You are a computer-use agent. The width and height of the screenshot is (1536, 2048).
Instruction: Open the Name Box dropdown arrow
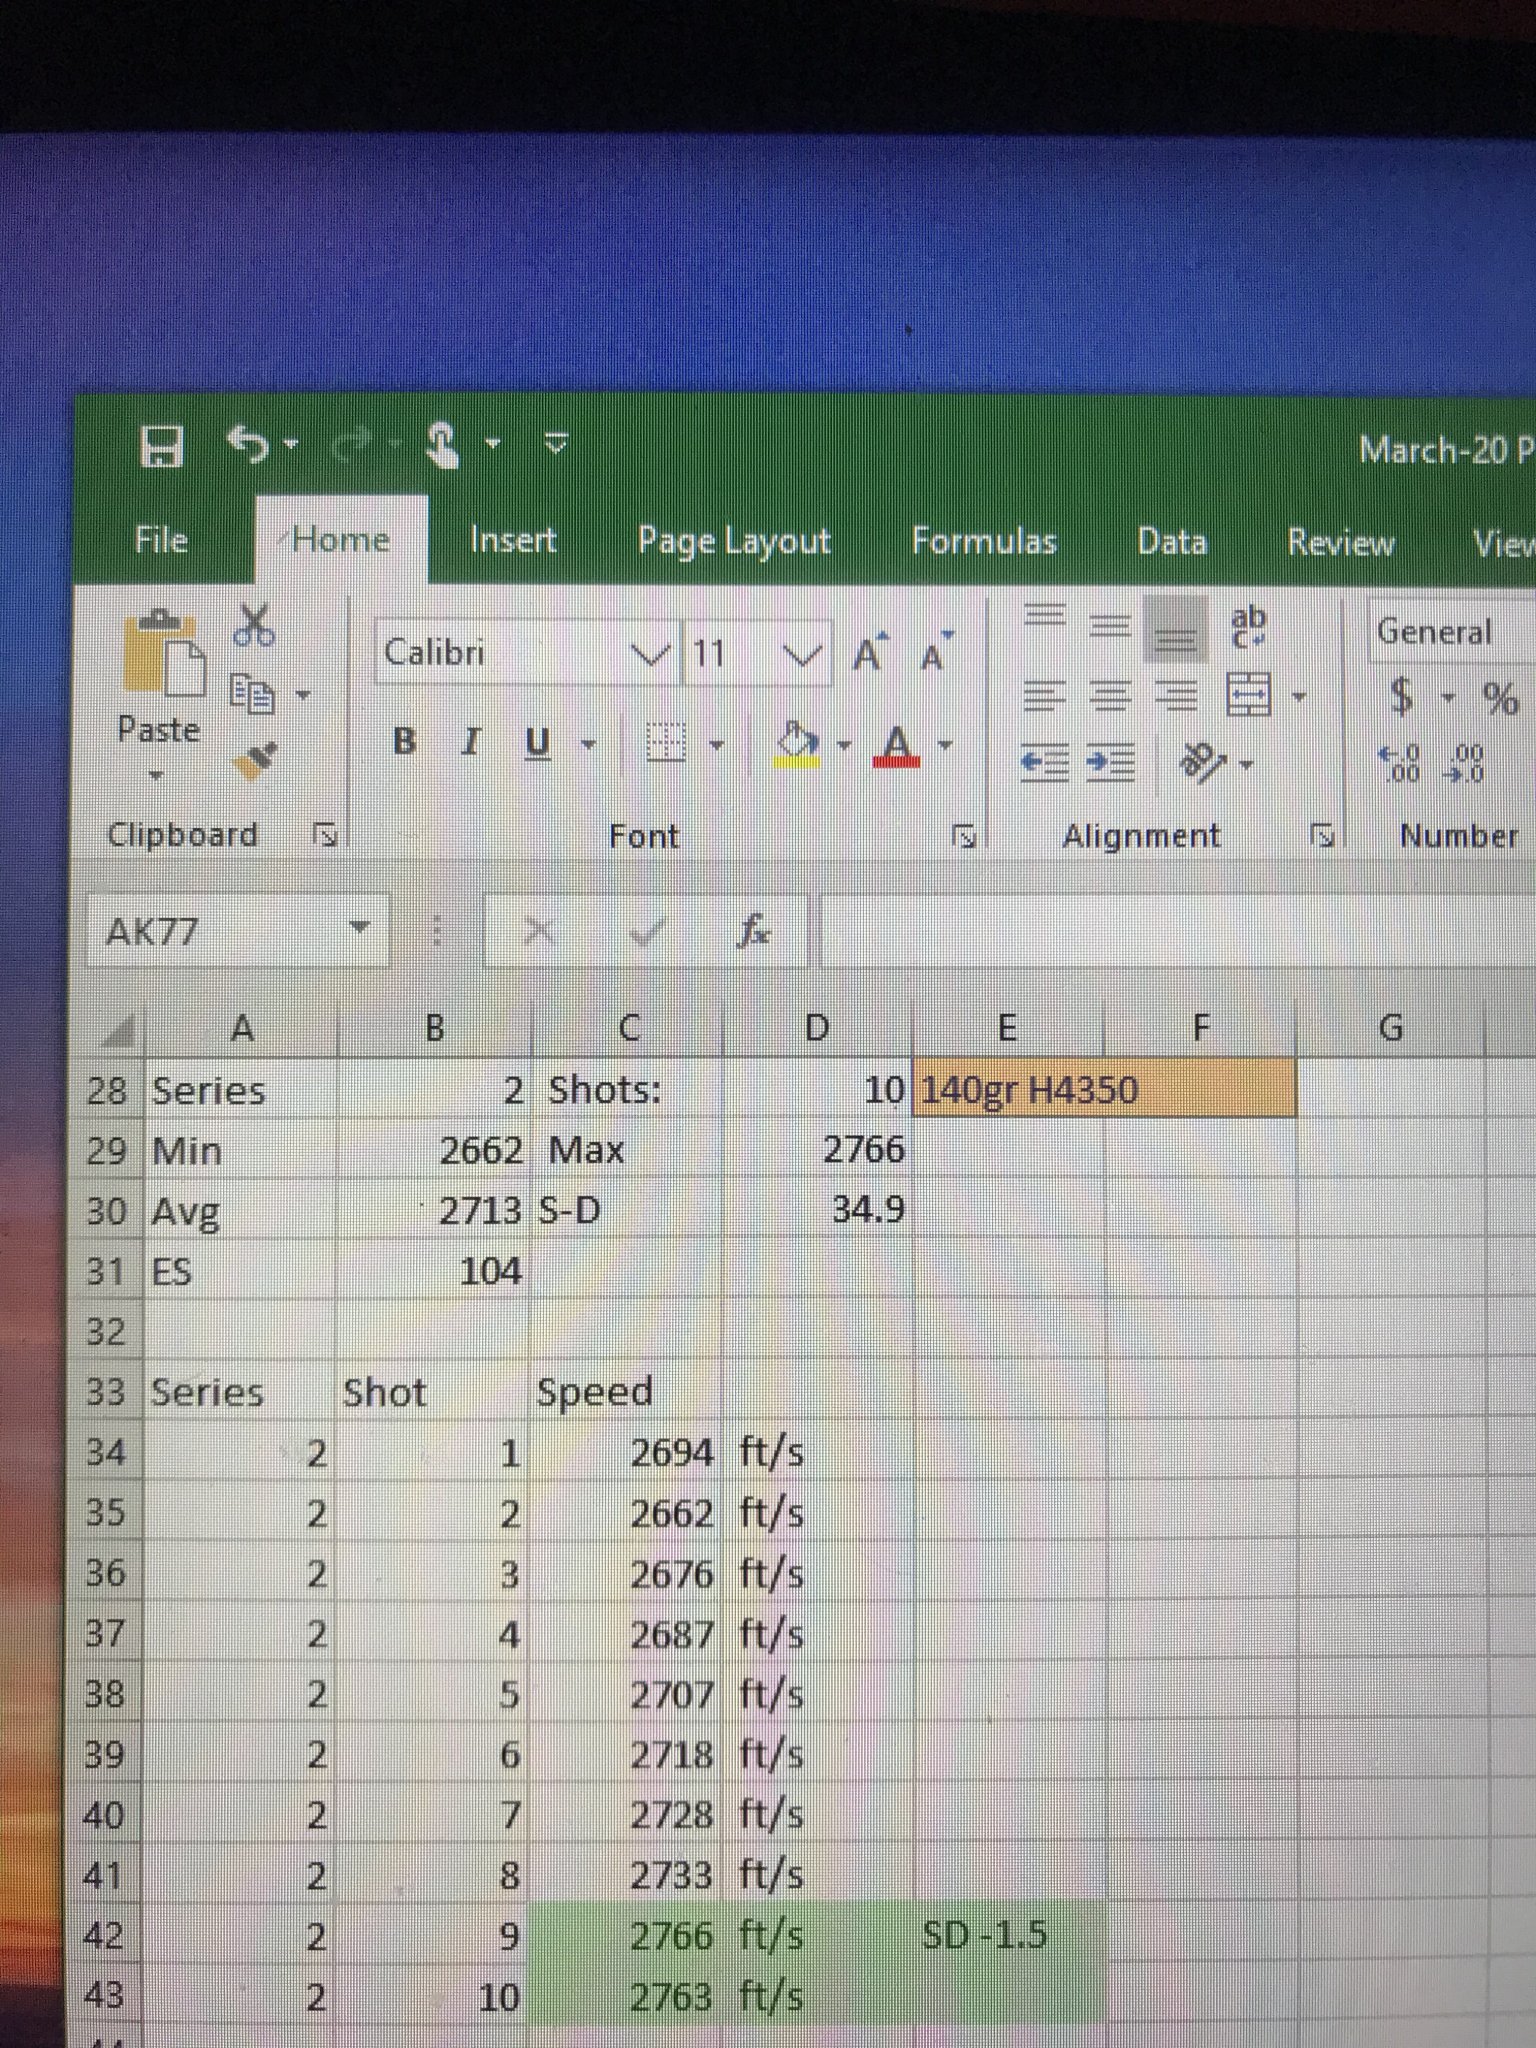click(360, 929)
